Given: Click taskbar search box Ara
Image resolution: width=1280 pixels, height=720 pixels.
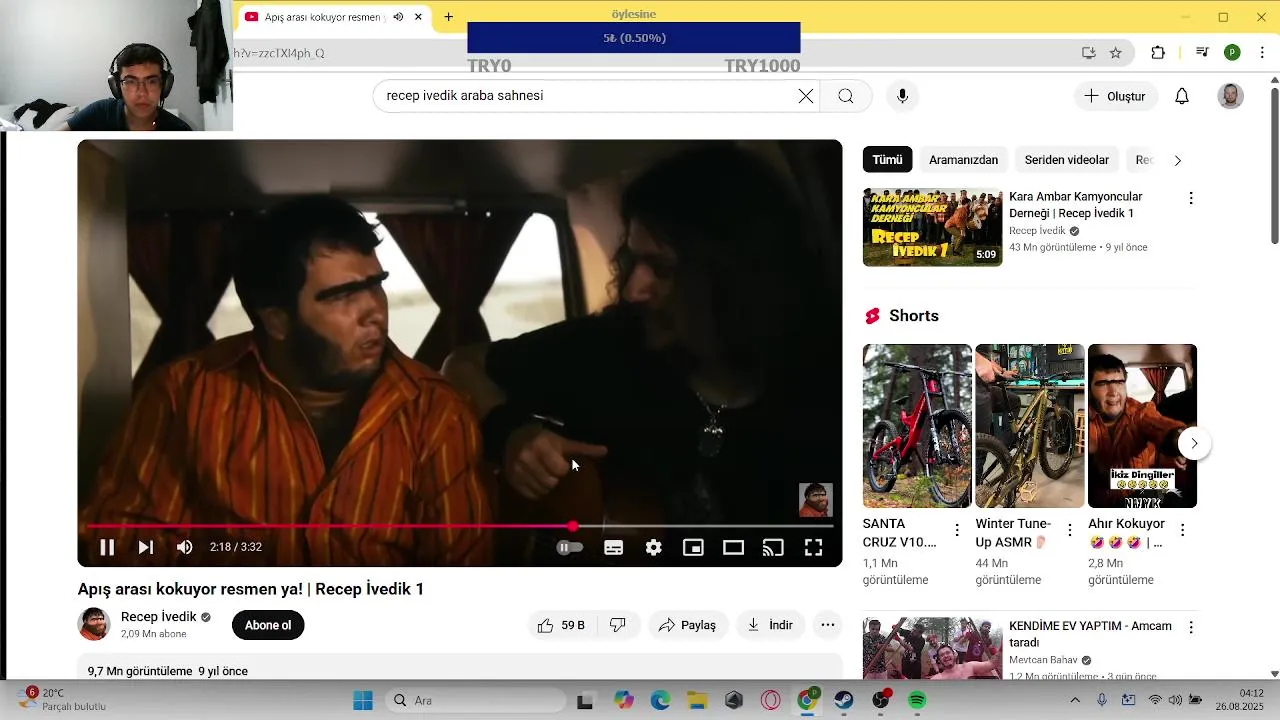Looking at the screenshot, I should [473, 700].
